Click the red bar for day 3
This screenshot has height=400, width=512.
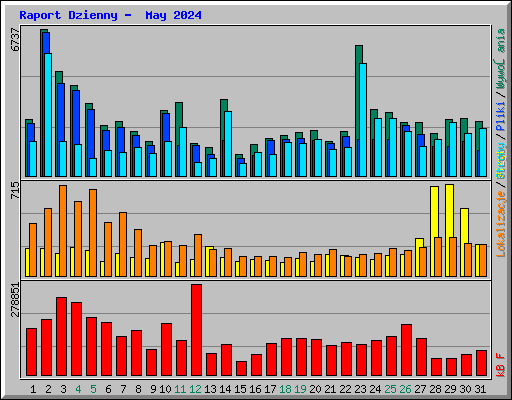tap(61, 337)
